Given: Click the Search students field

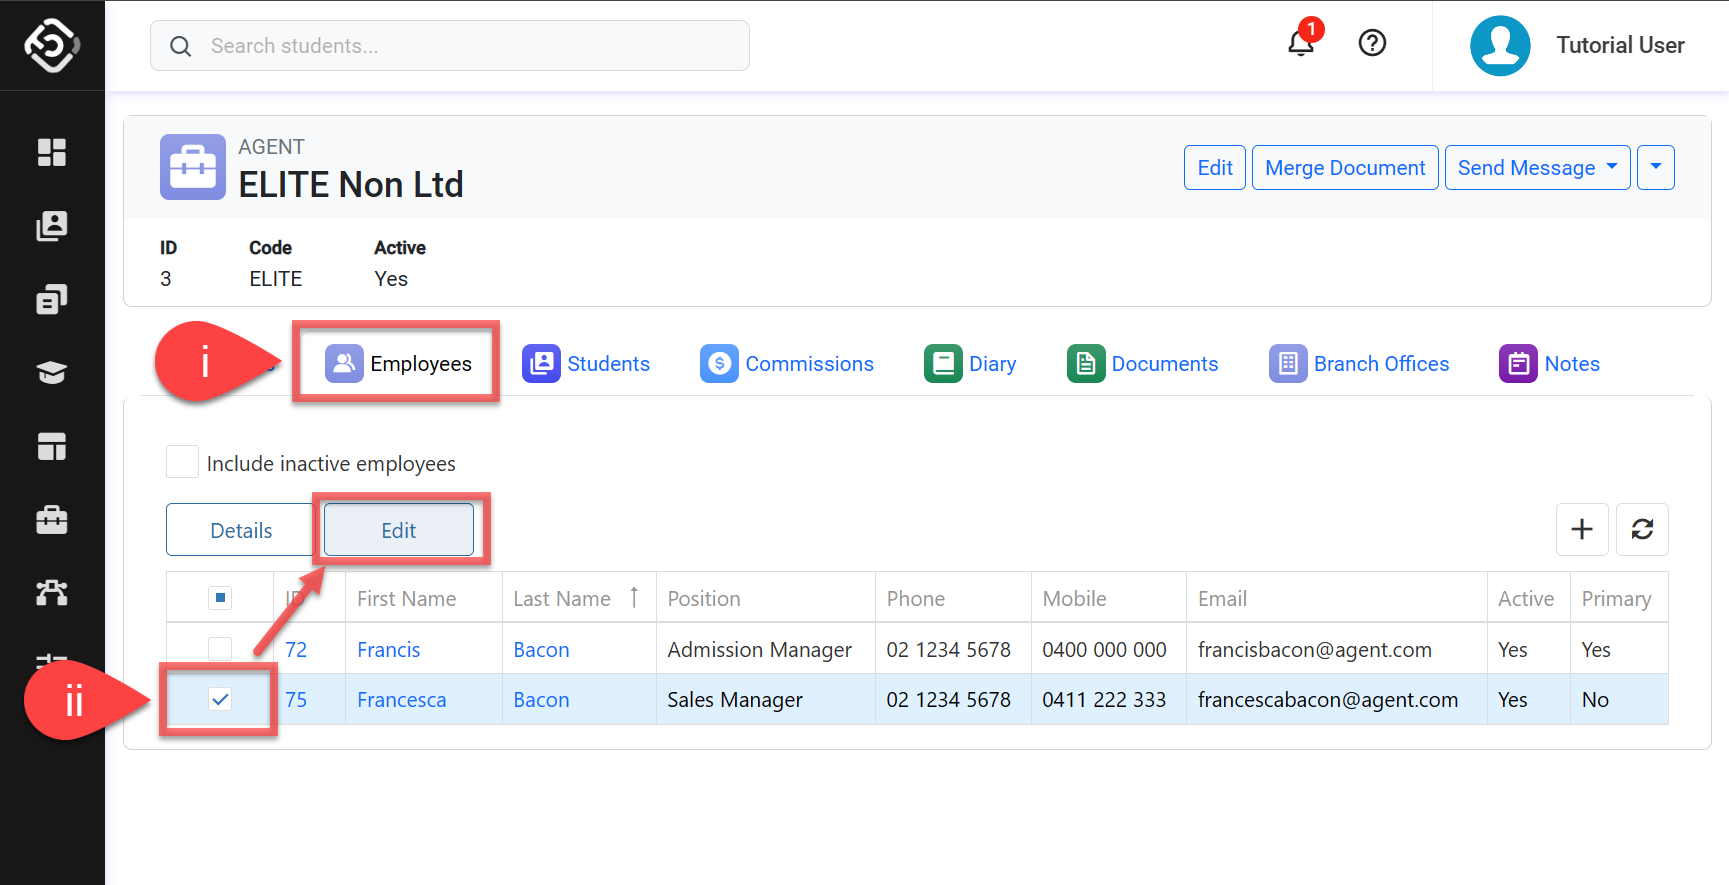Looking at the screenshot, I should 450,46.
